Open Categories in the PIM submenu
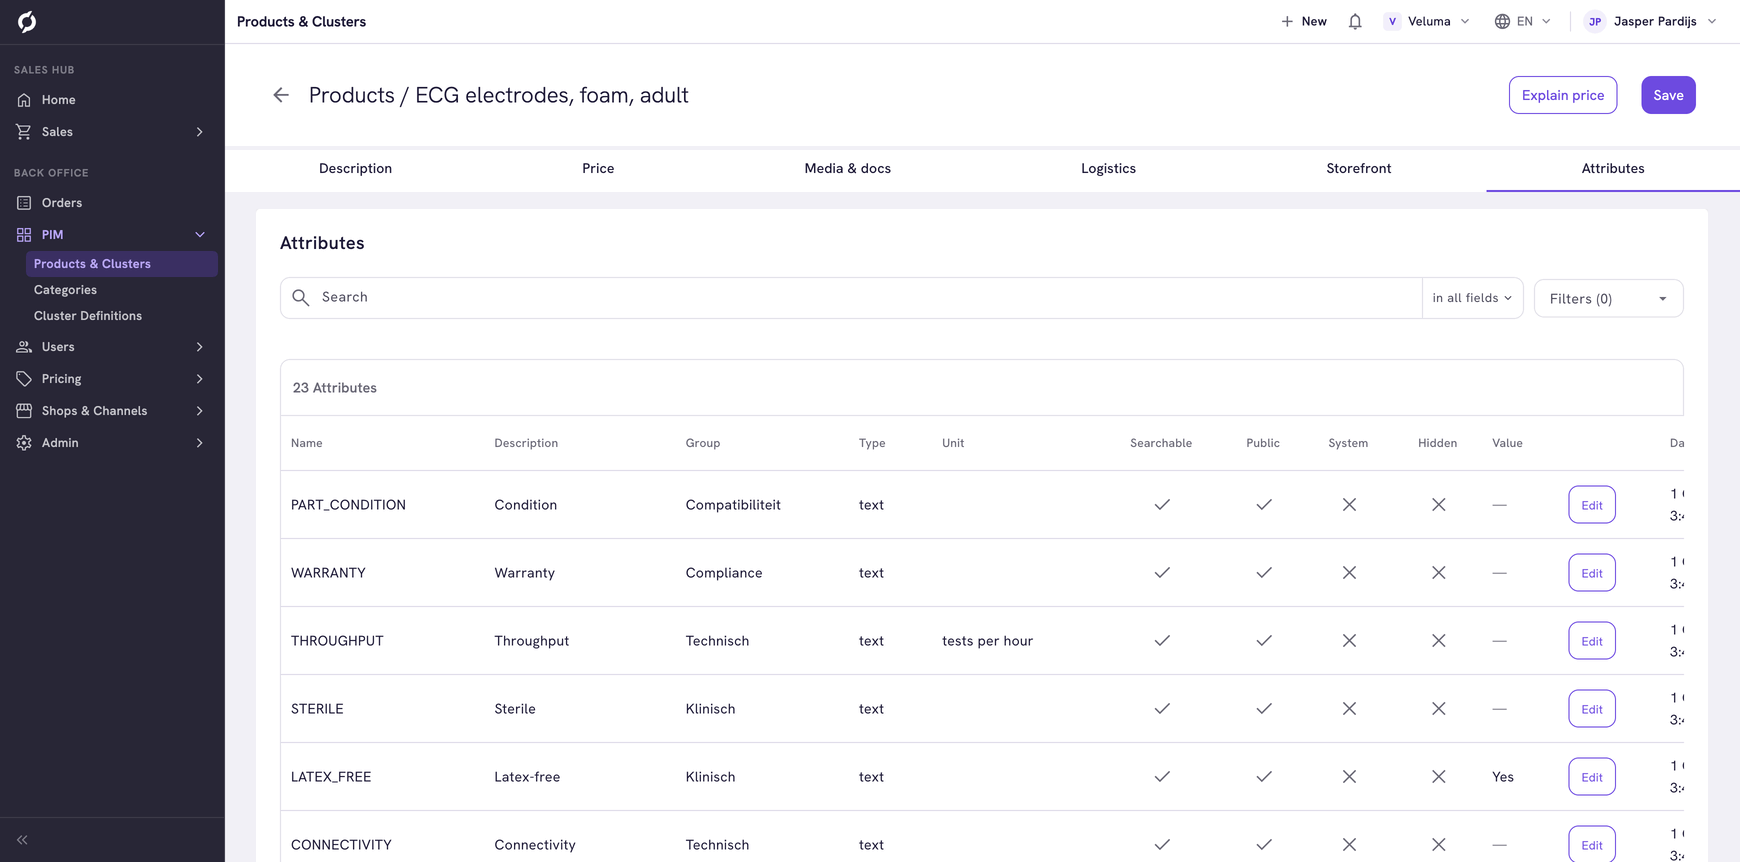1740x862 pixels. tap(65, 290)
